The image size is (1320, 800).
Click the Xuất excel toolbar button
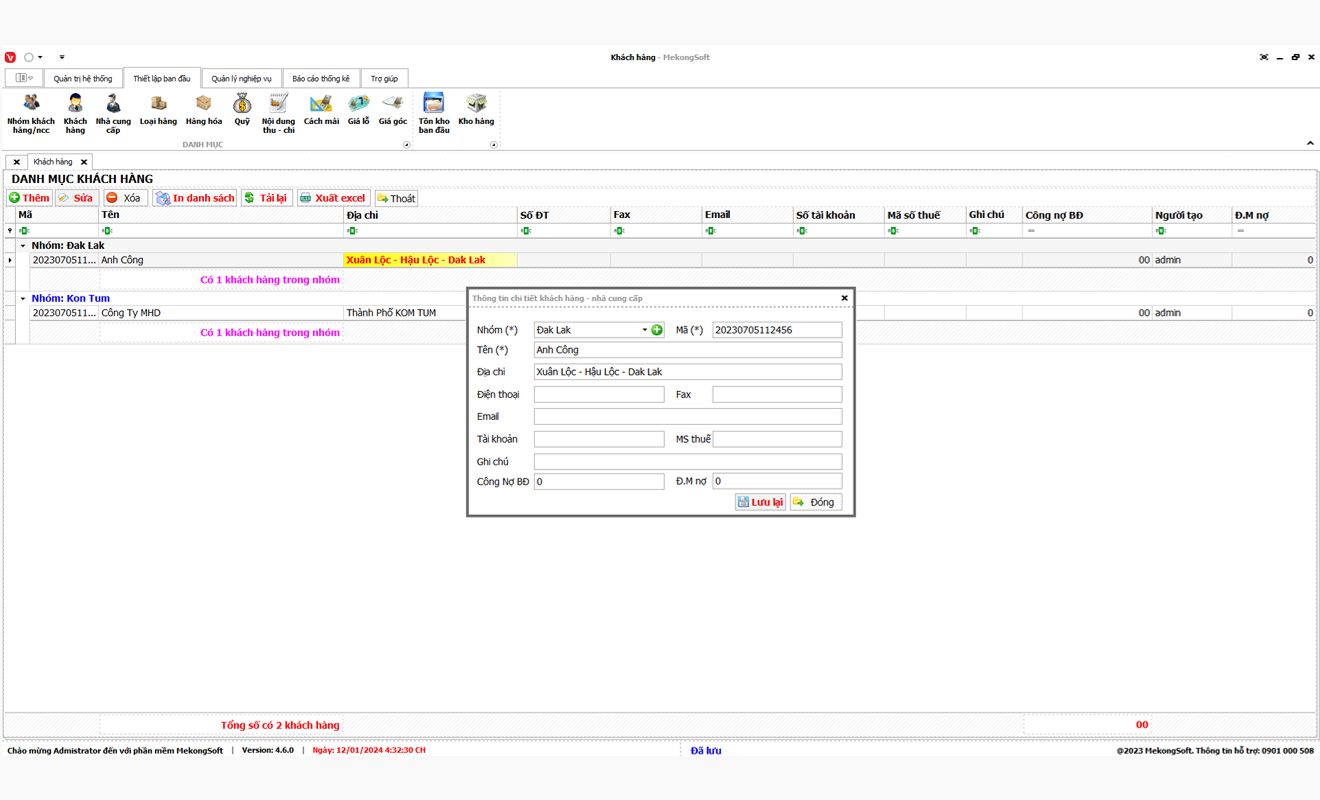click(x=333, y=199)
